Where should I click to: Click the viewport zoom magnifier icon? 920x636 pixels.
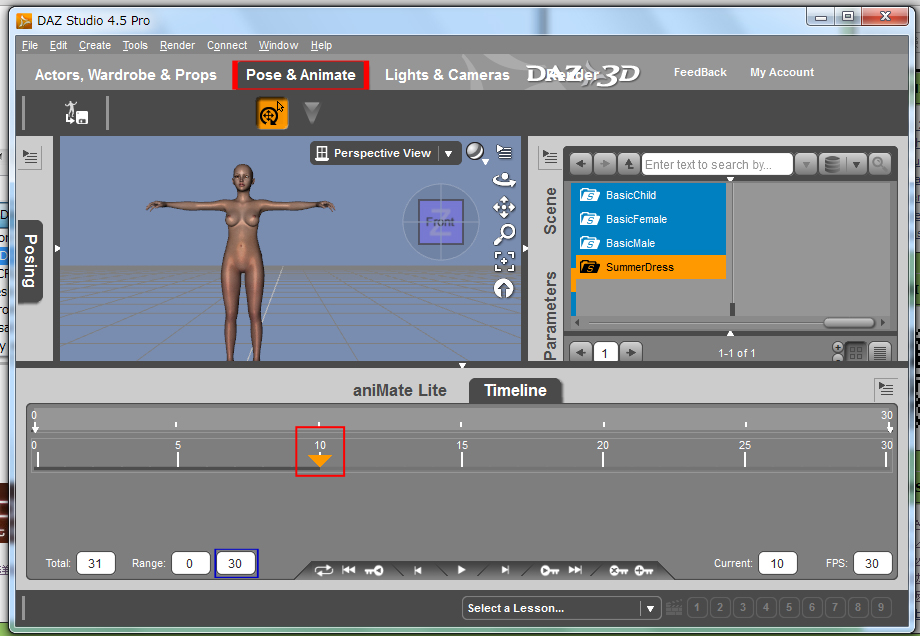pos(504,234)
